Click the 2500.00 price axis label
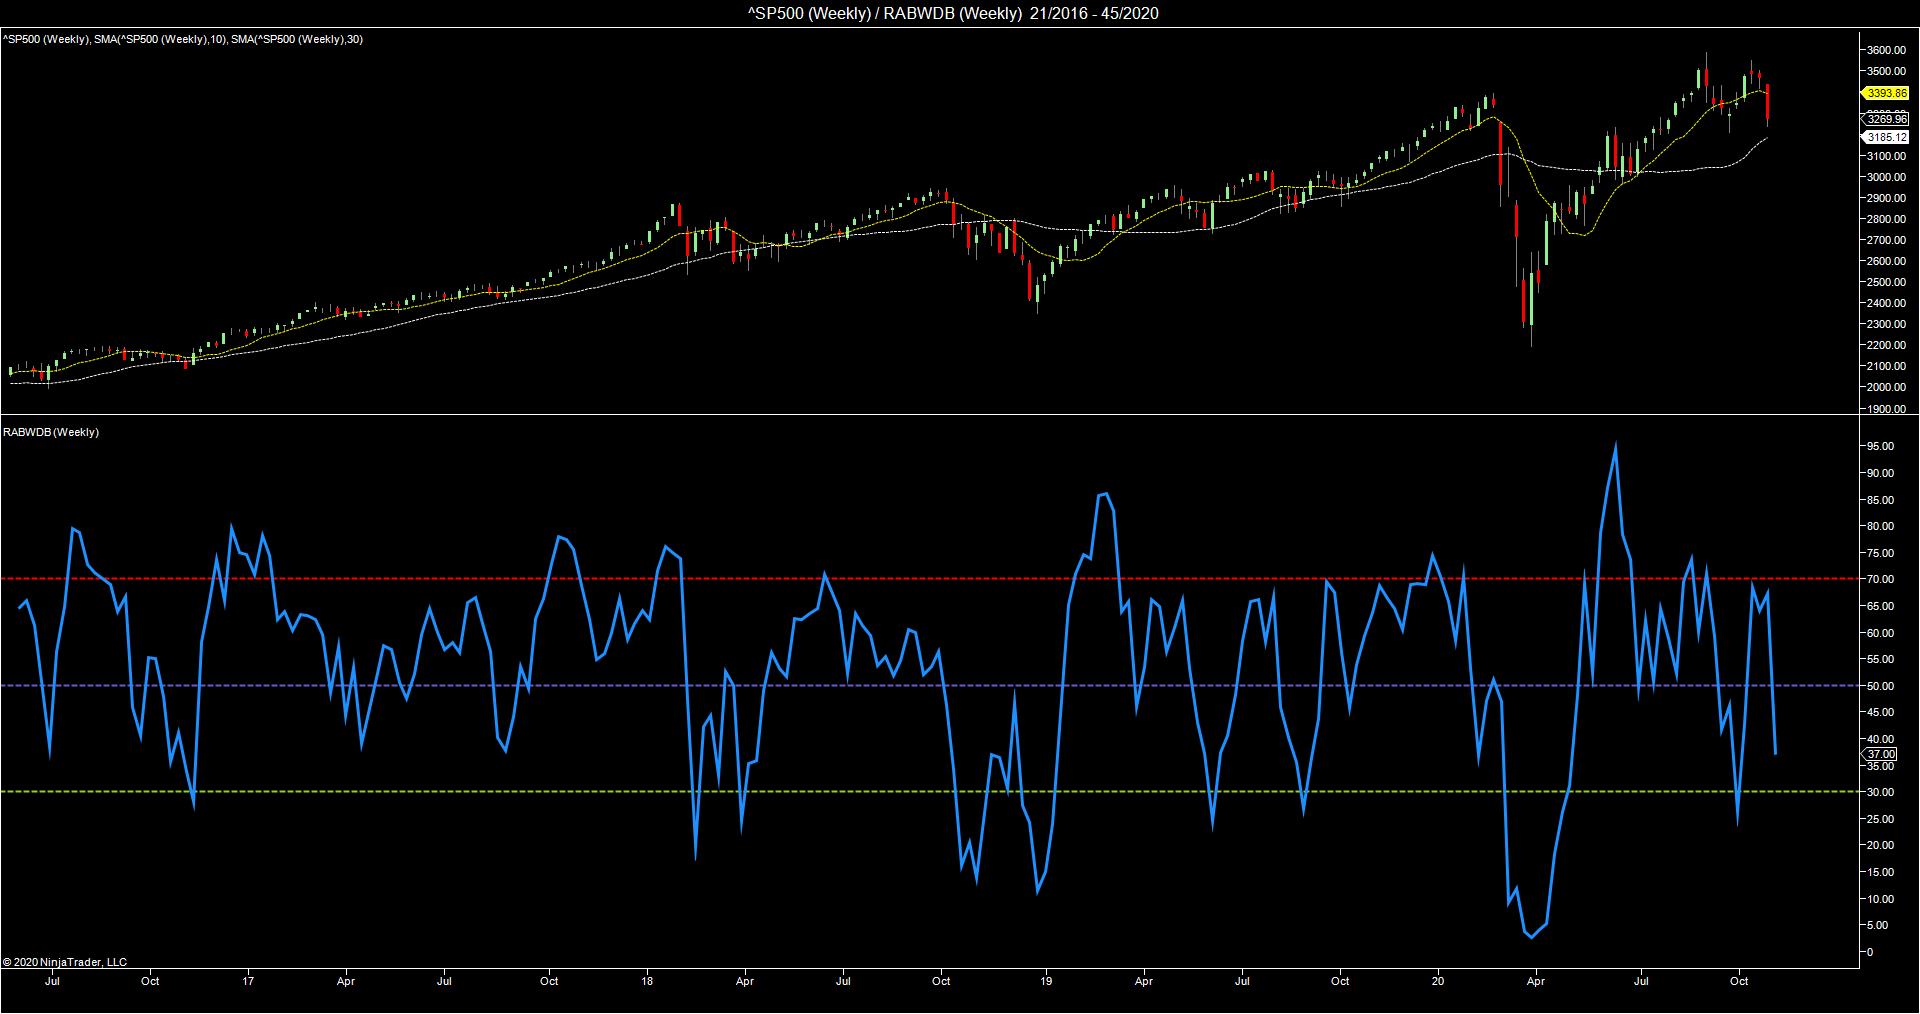Screen dimensions: 1920x1014 pyautogui.click(x=1887, y=282)
